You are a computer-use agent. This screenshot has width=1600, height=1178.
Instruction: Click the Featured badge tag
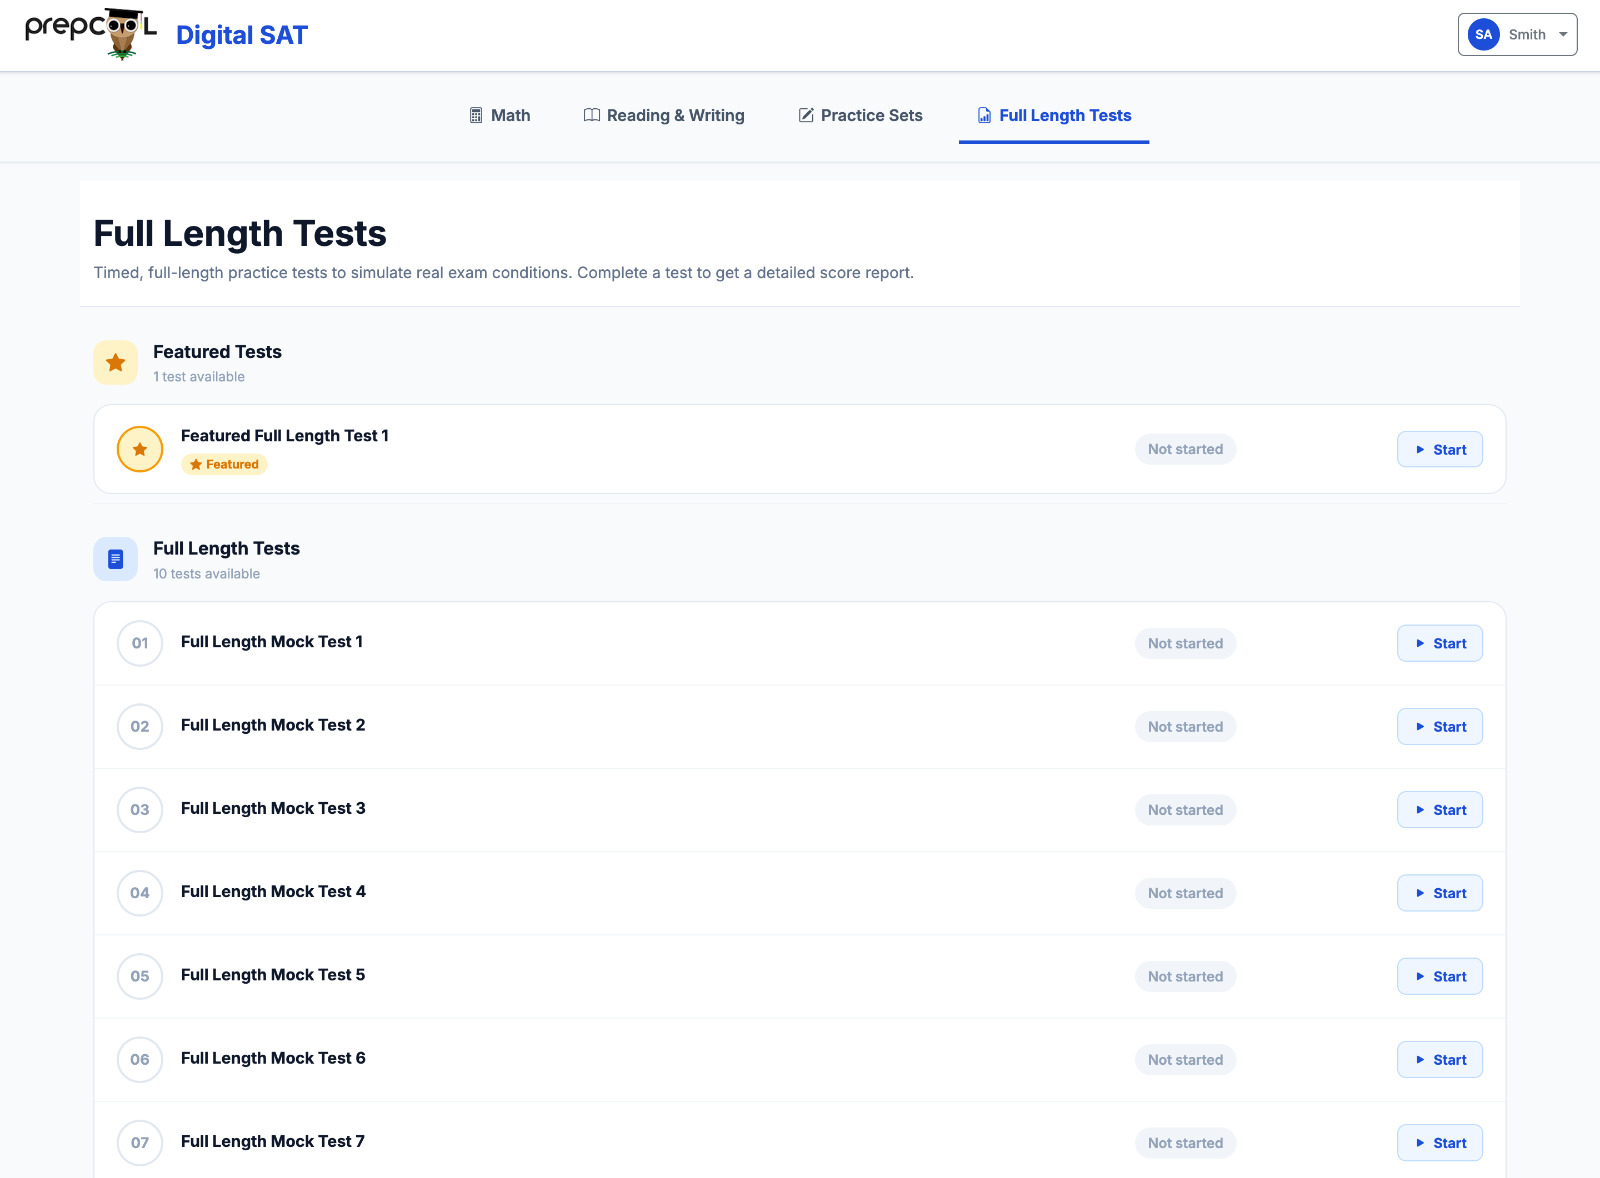pos(224,464)
